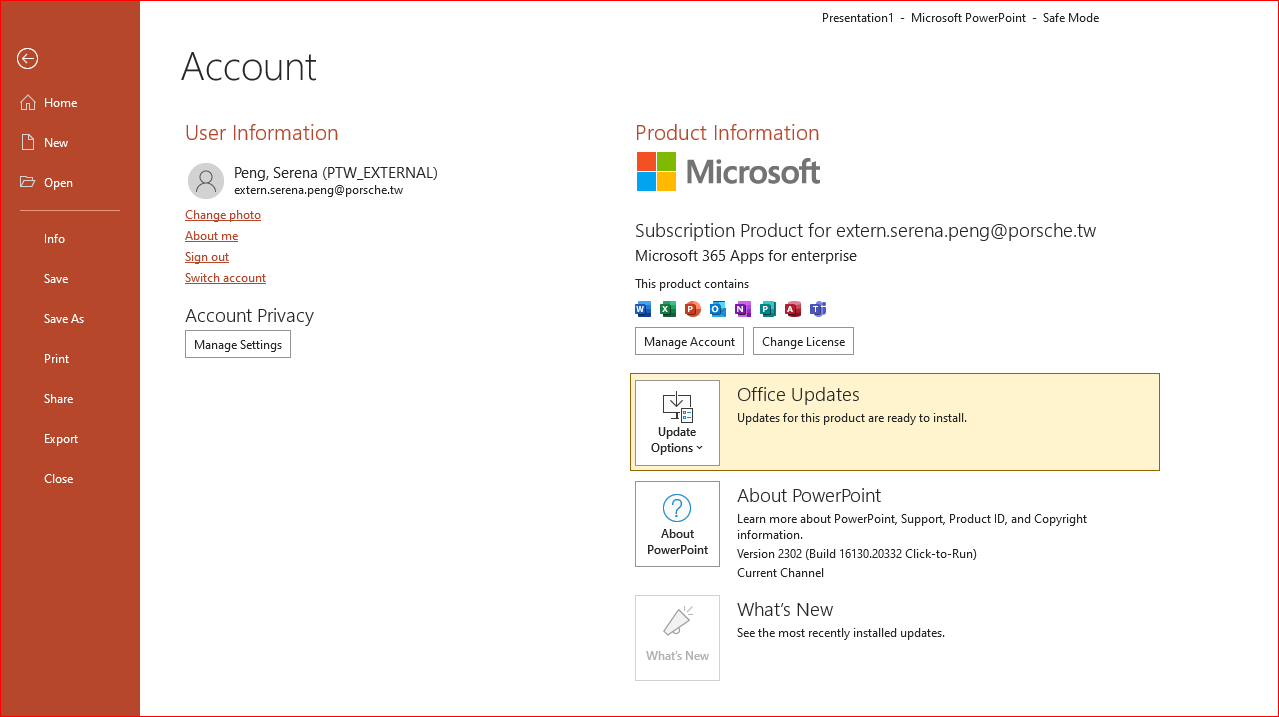The width and height of the screenshot is (1279, 717).
Task: Click the Change License button
Action: pyautogui.click(x=803, y=341)
